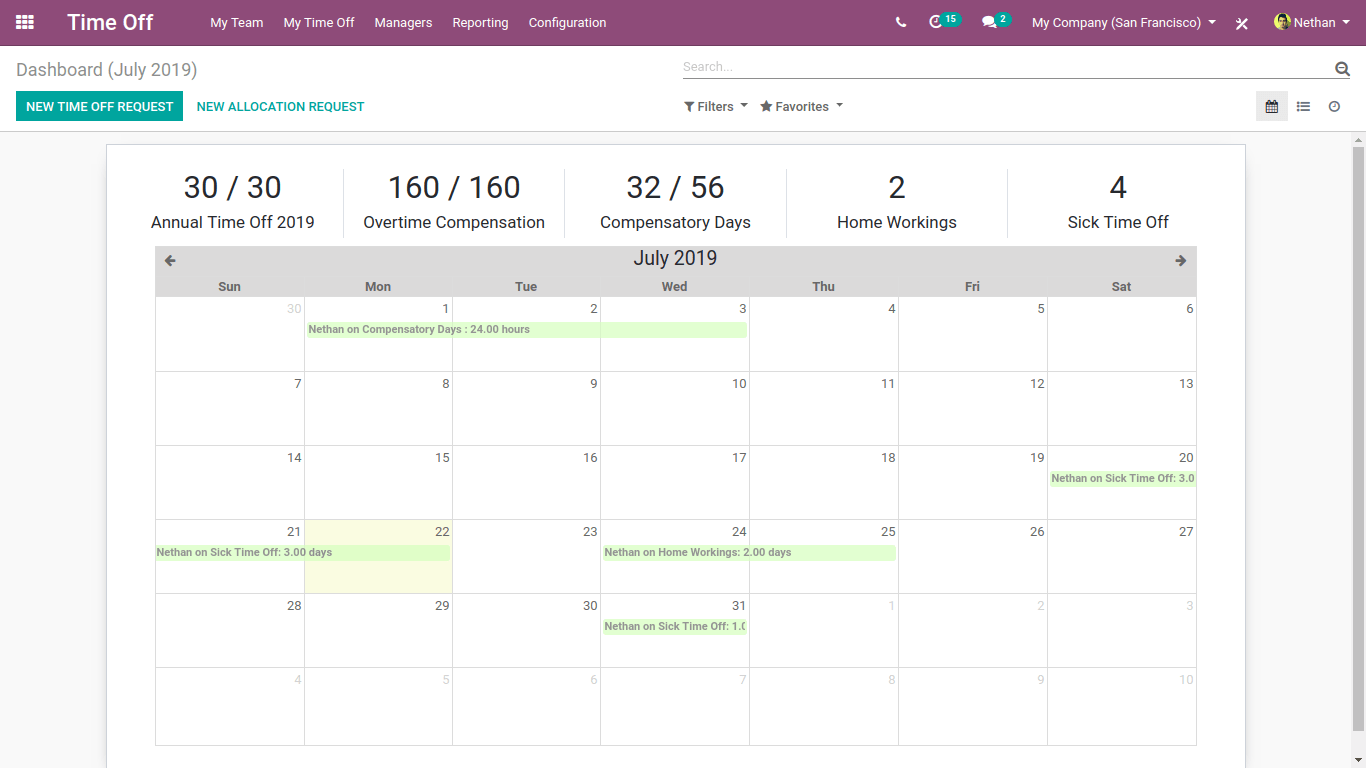Viewport: 1366px width, 768px height.
Task: Click New Time Off Request button
Action: tap(99, 106)
